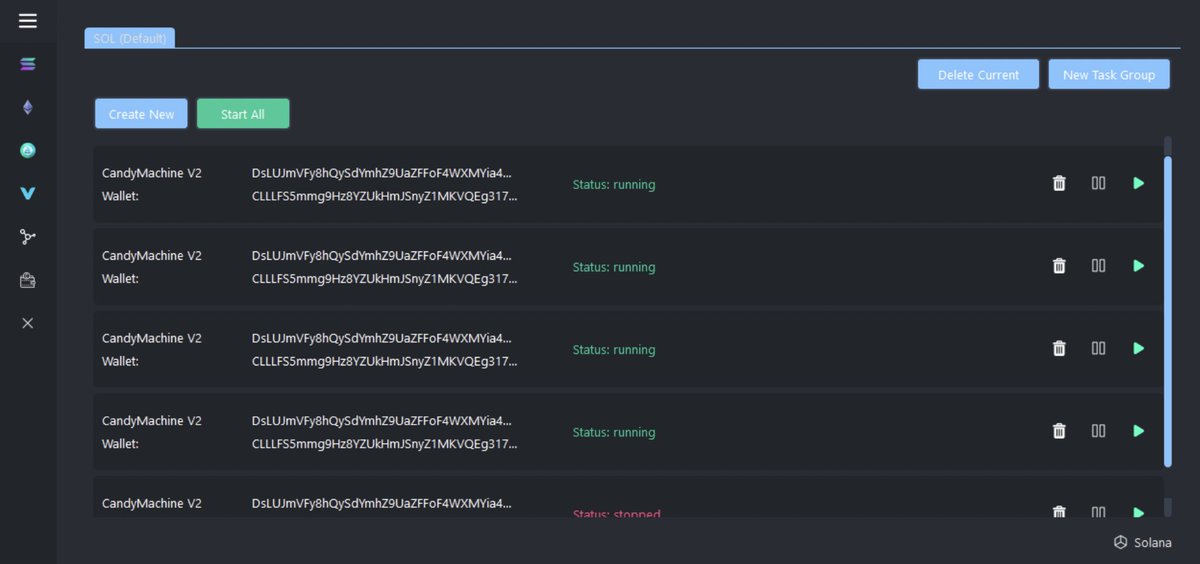Pause the second running task
1200x564 pixels.
[1098, 266]
